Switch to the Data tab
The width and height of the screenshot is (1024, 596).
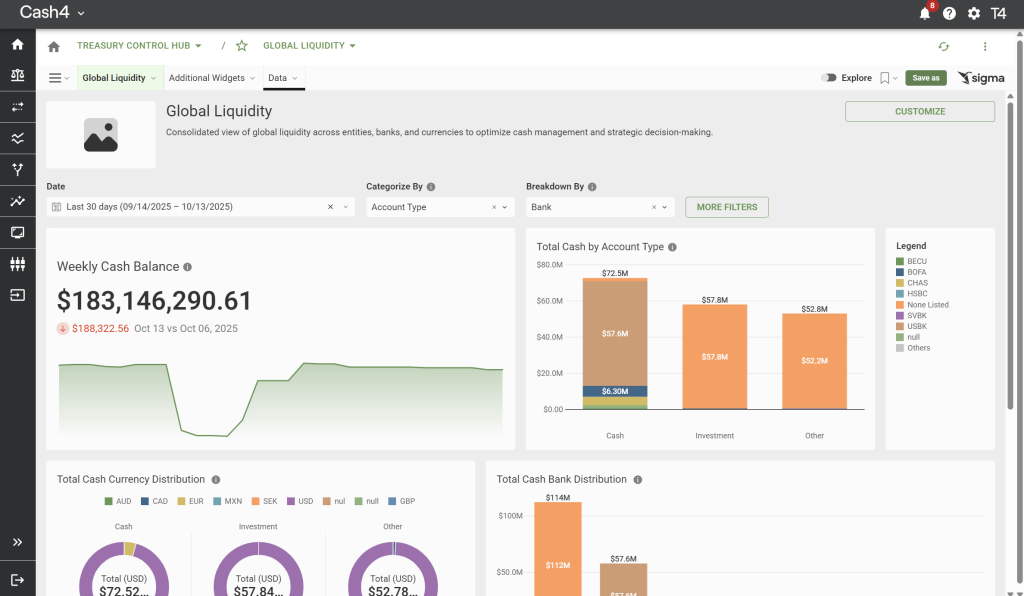tap(278, 77)
